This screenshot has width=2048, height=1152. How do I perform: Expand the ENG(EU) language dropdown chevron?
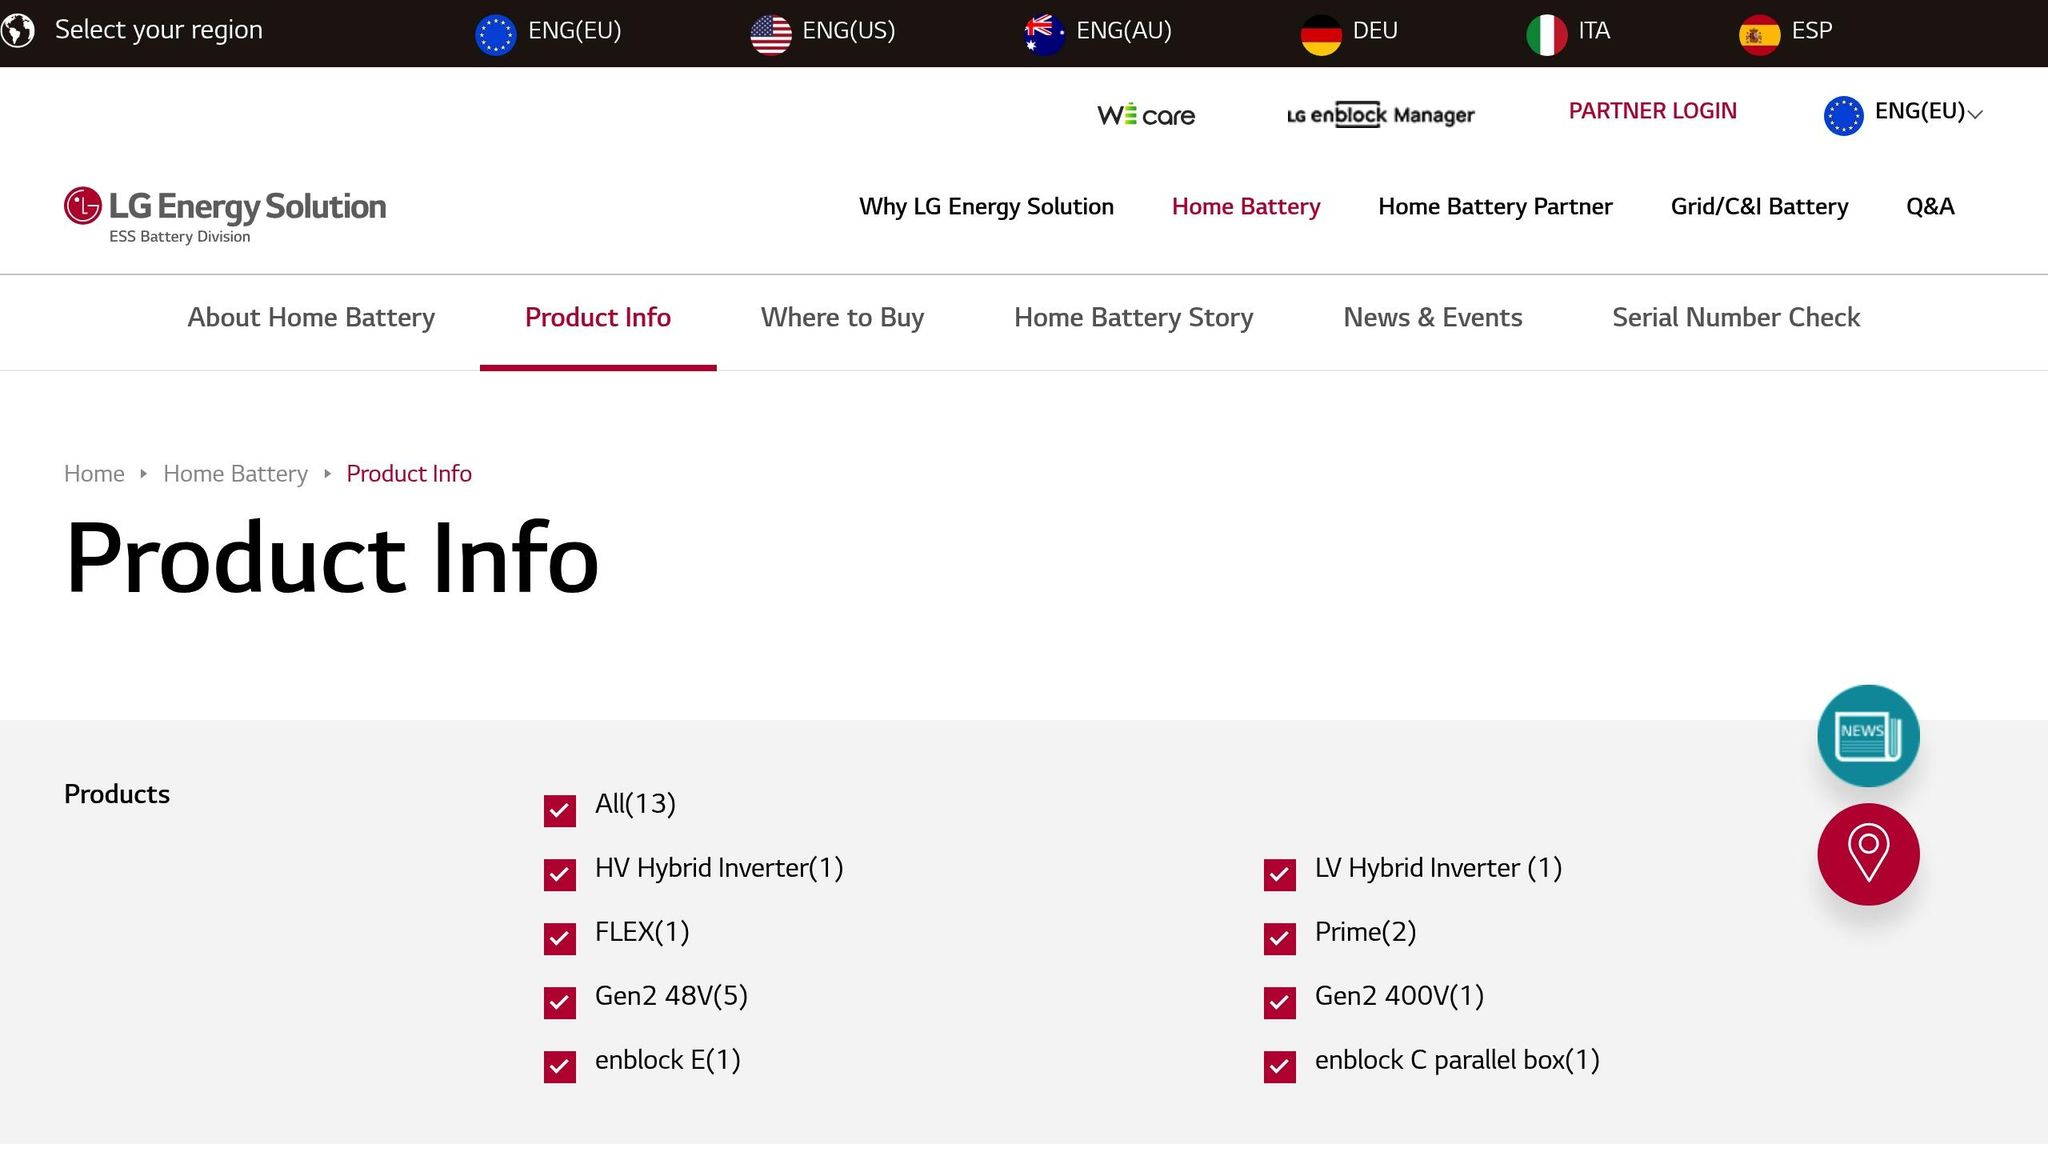point(1975,114)
